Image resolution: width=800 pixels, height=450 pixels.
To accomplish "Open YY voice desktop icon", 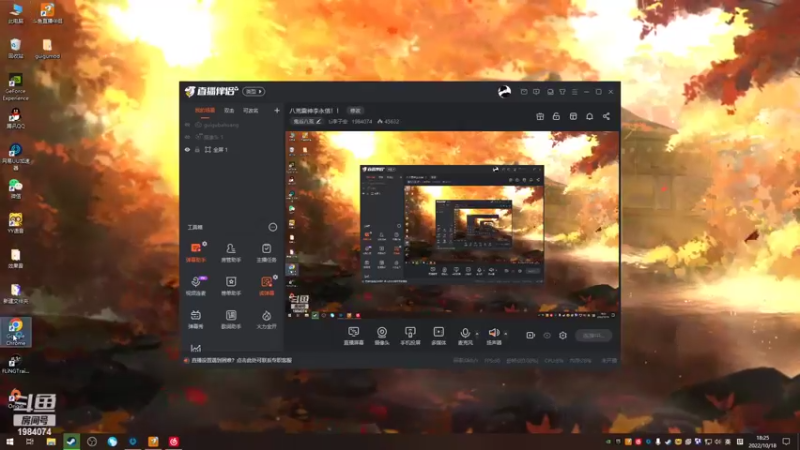I will [x=15, y=222].
